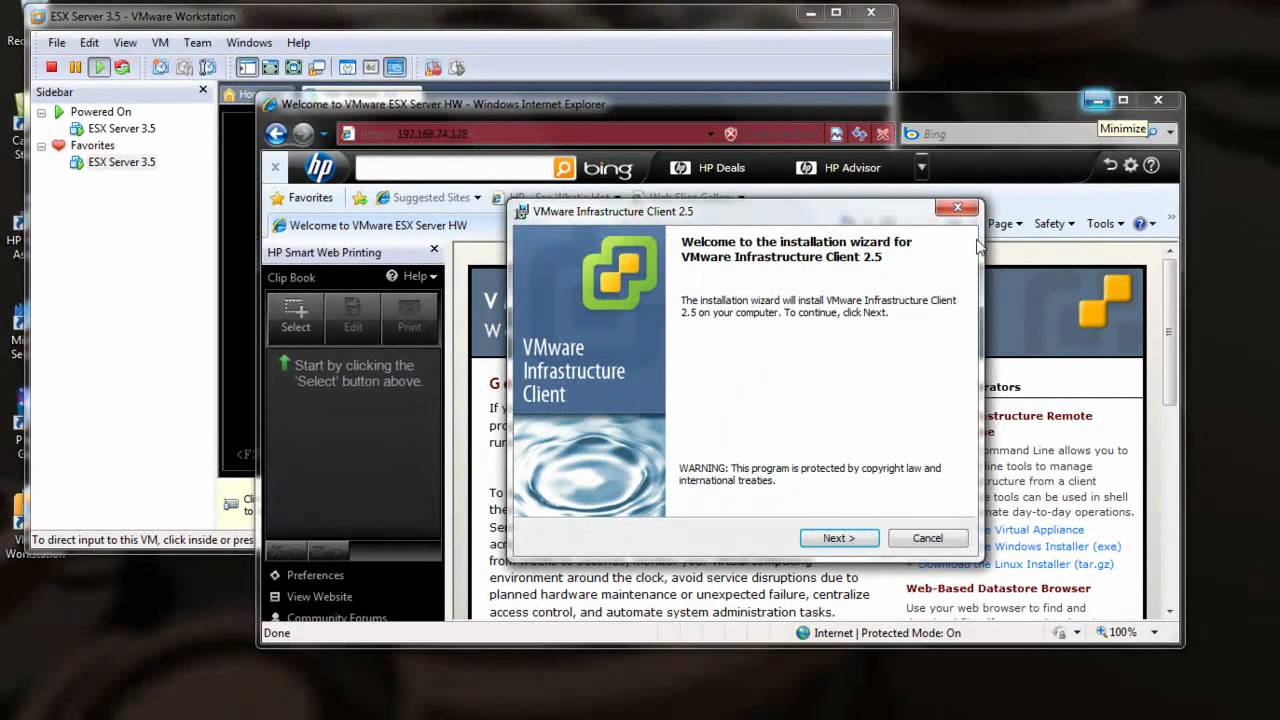The width and height of the screenshot is (1280, 720).
Task: Open HP Advisor in the HP toolbar
Action: (839, 168)
